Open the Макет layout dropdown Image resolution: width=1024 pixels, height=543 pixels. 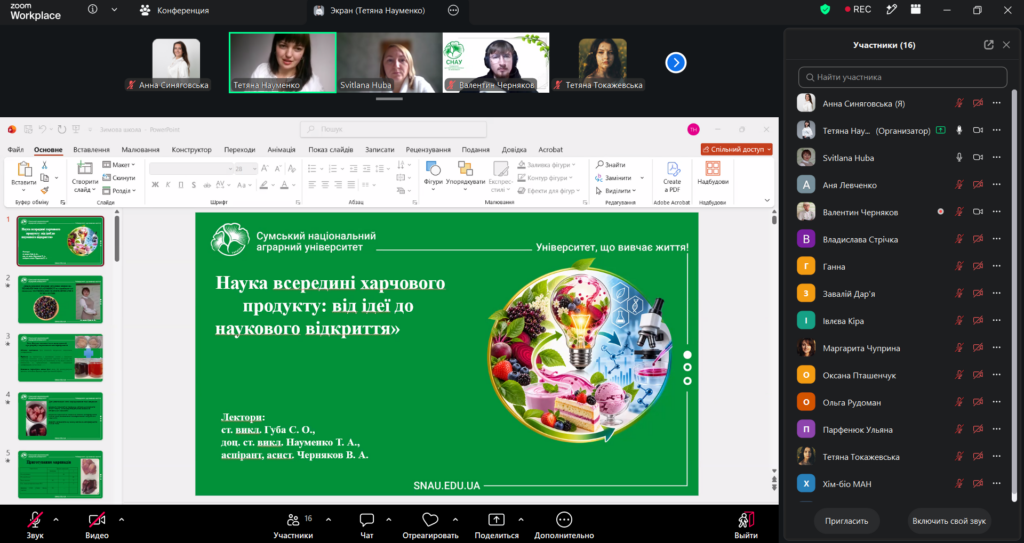pos(119,165)
